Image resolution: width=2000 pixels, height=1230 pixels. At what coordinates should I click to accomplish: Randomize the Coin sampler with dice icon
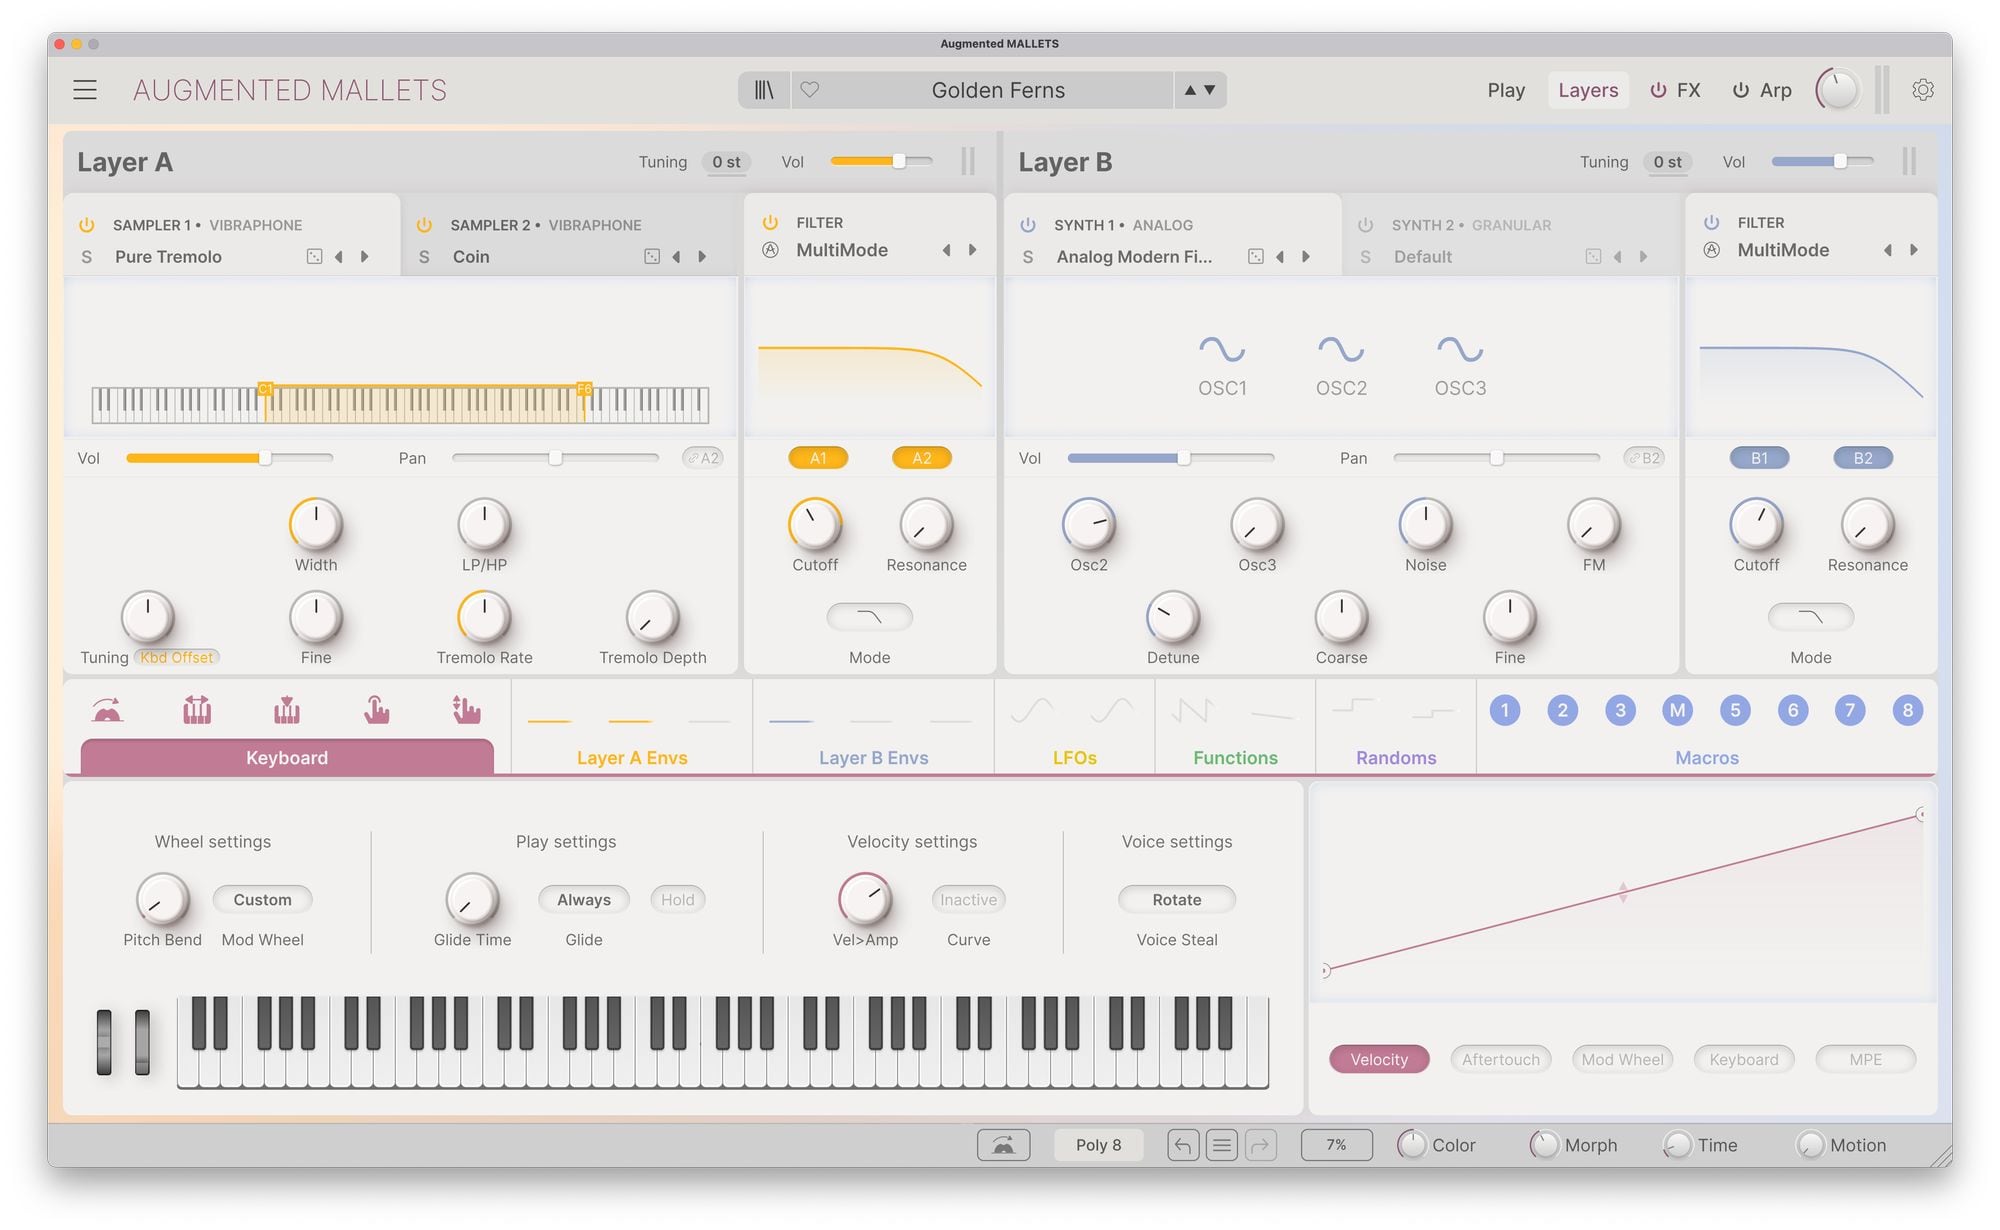652,257
